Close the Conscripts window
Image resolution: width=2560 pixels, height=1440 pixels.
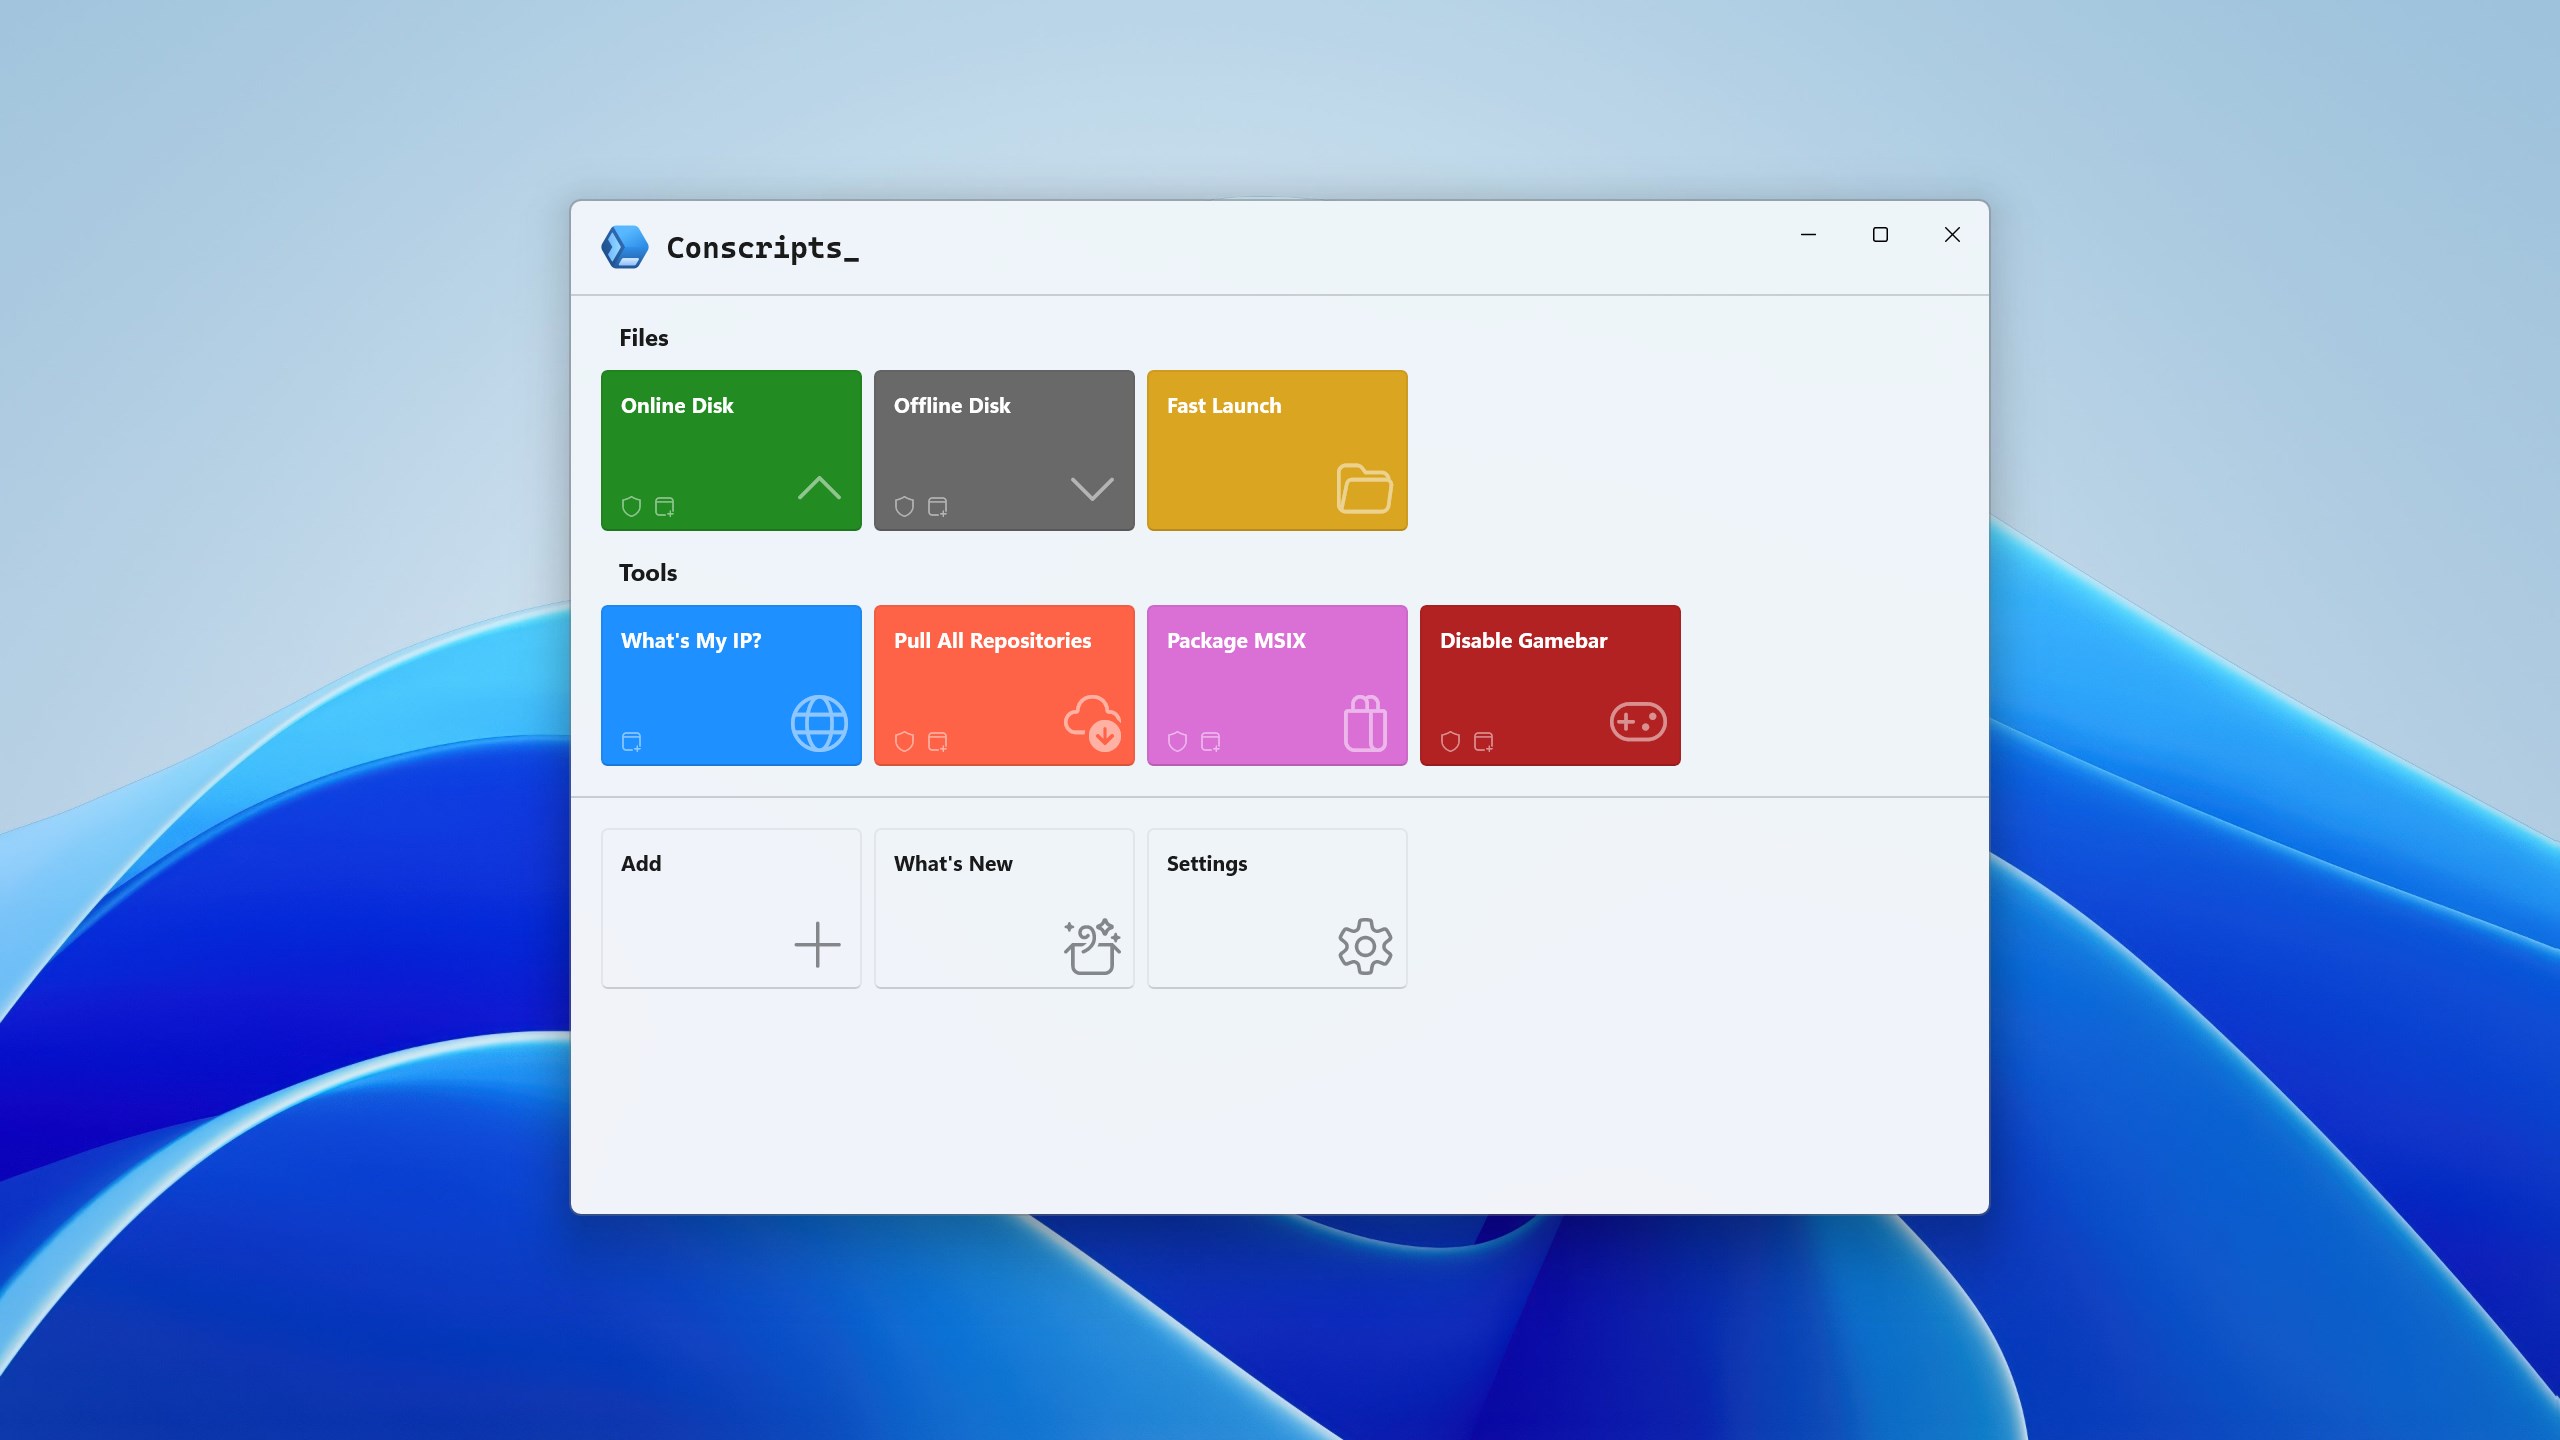[1952, 234]
